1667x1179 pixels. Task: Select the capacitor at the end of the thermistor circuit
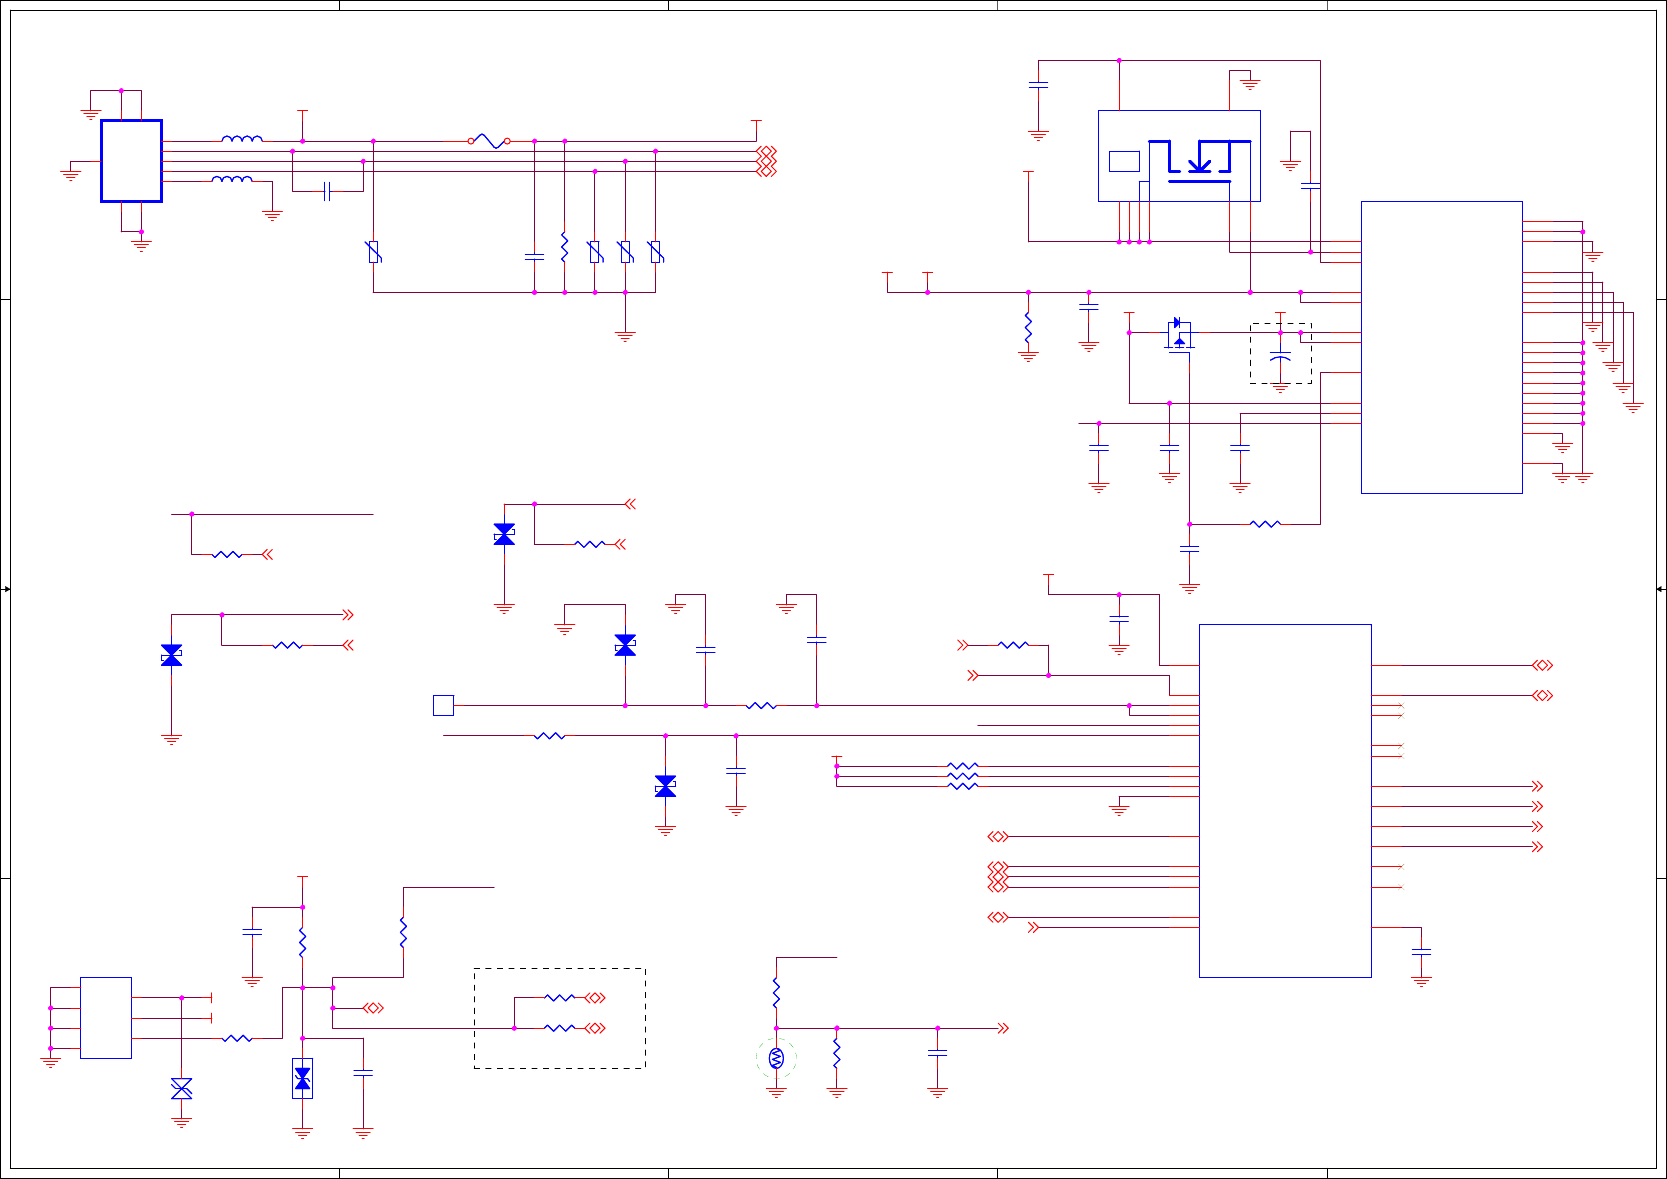[937, 1053]
